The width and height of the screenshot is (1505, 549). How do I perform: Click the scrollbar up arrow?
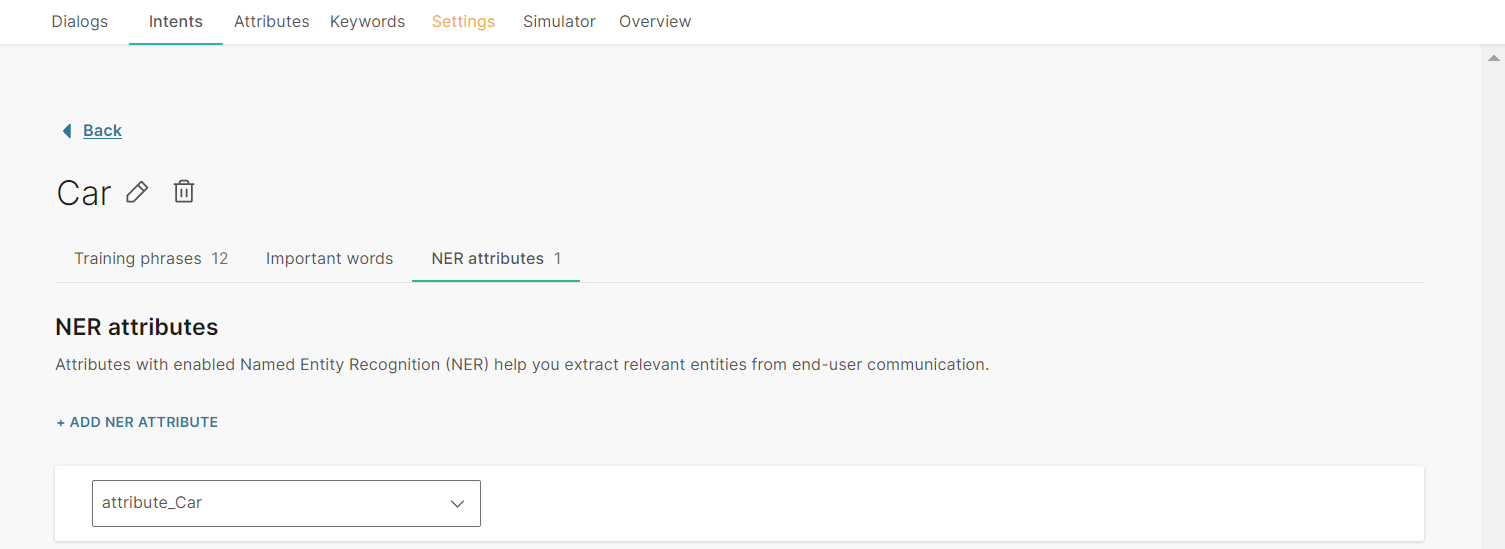coord(1494,58)
